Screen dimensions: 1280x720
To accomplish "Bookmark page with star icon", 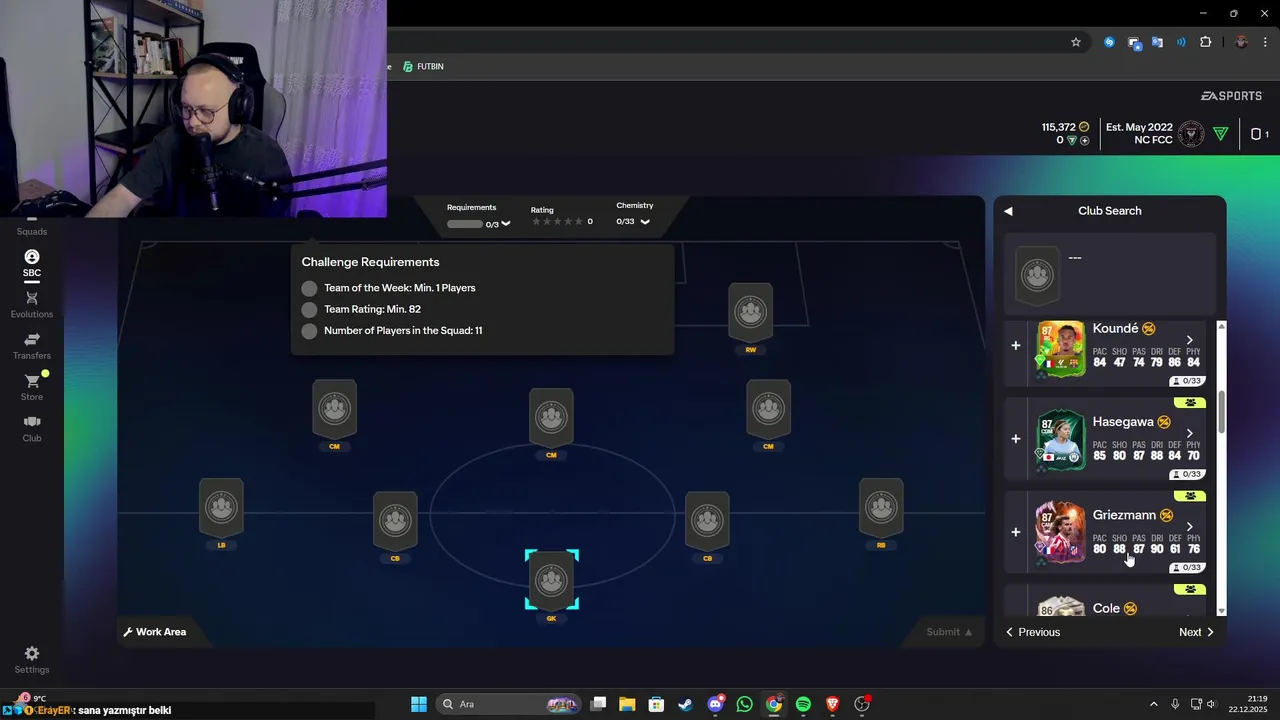I will point(1076,42).
